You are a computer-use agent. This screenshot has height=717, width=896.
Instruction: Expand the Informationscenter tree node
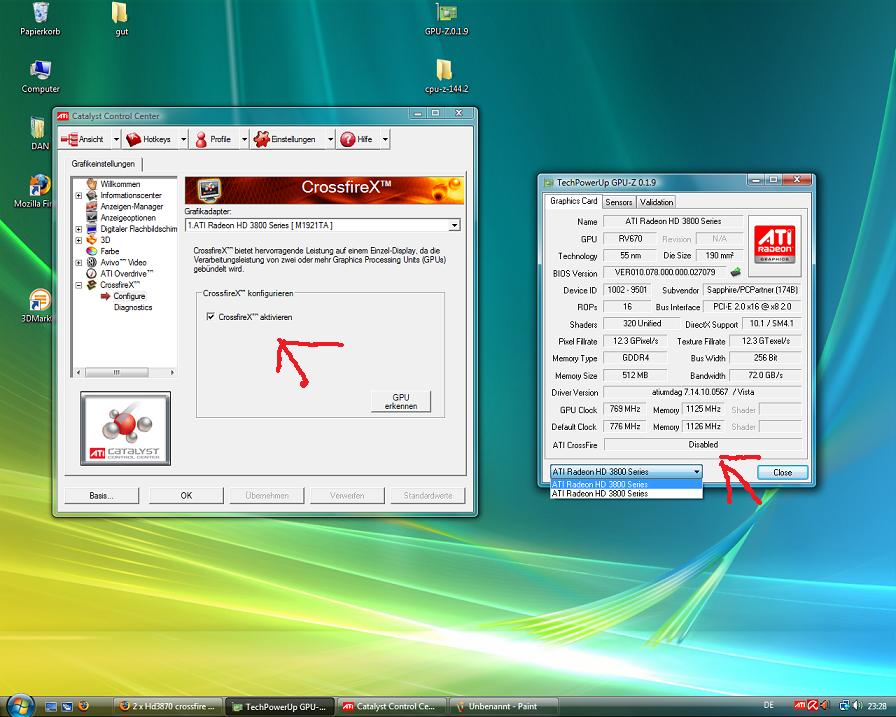[x=78, y=195]
